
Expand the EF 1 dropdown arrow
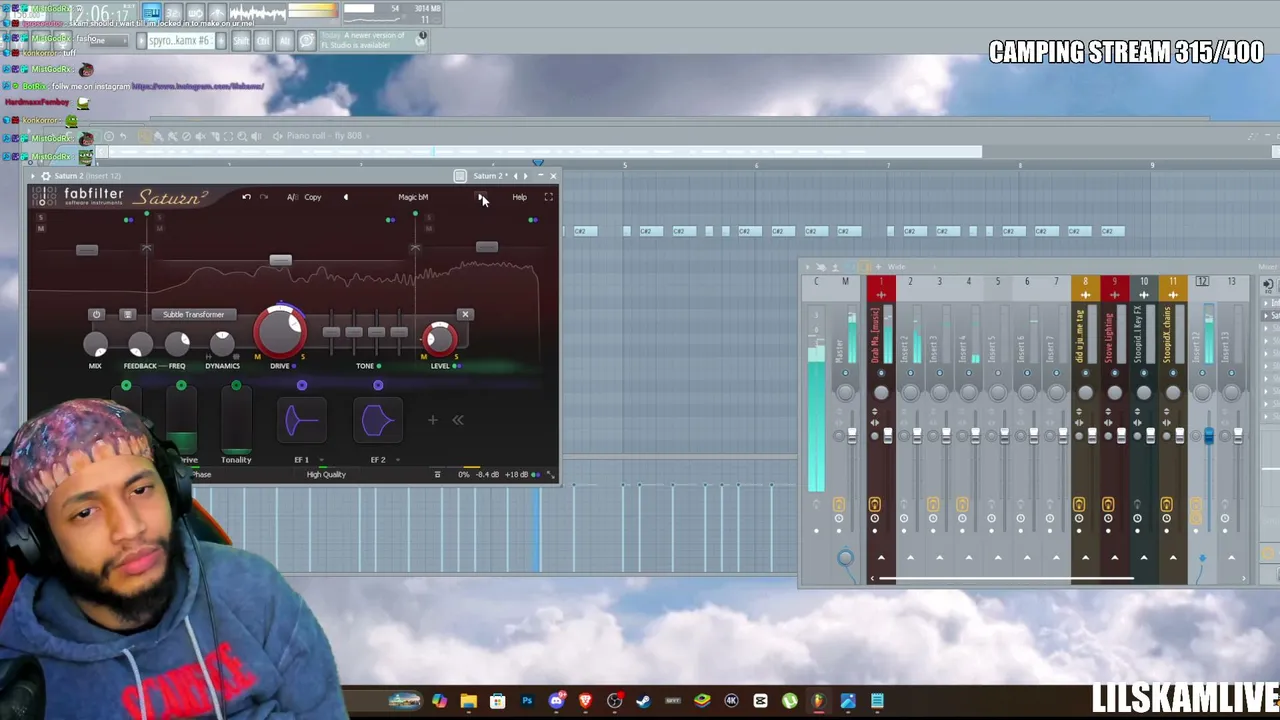(x=321, y=460)
